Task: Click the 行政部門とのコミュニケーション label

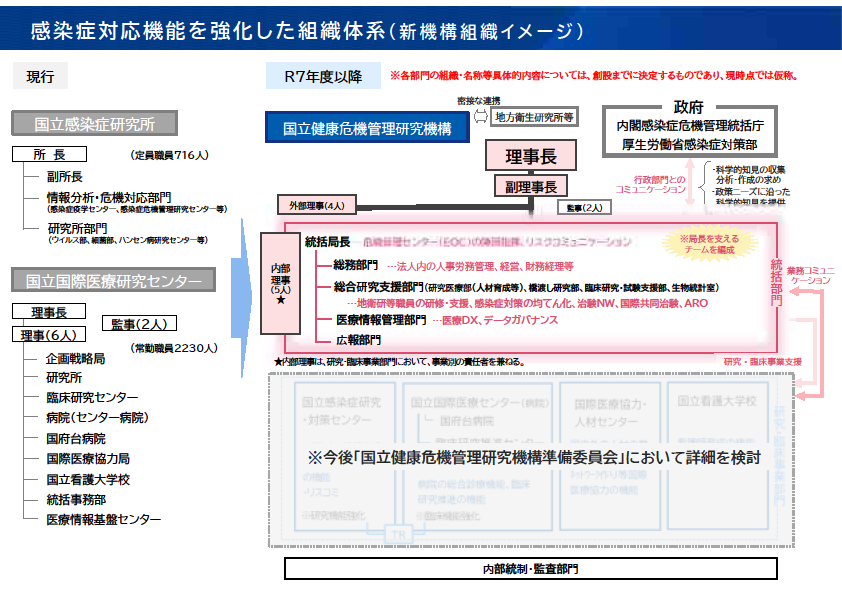Action: pyautogui.click(x=651, y=184)
